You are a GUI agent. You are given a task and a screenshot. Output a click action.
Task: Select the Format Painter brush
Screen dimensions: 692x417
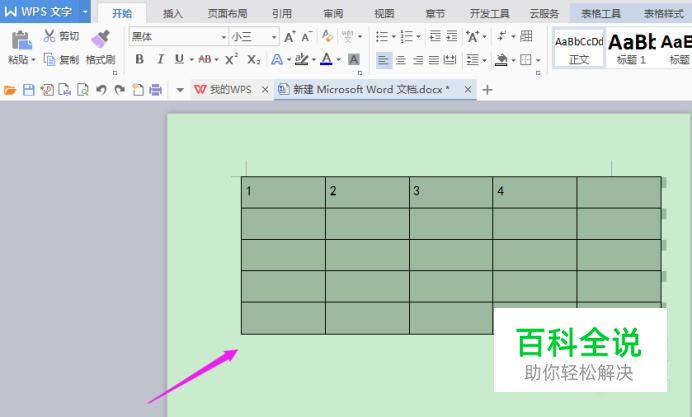coord(101,39)
